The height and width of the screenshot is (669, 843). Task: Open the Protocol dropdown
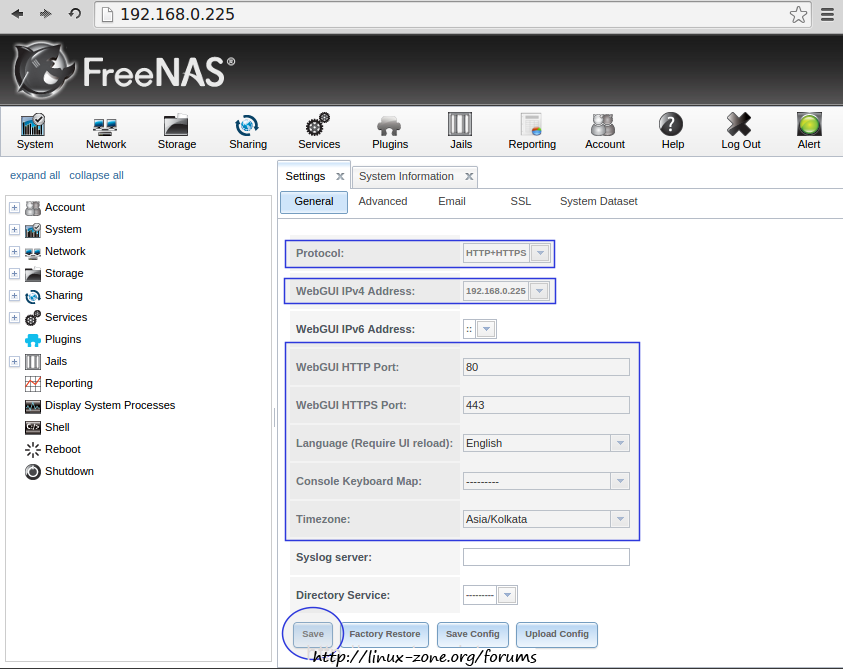[x=540, y=253]
